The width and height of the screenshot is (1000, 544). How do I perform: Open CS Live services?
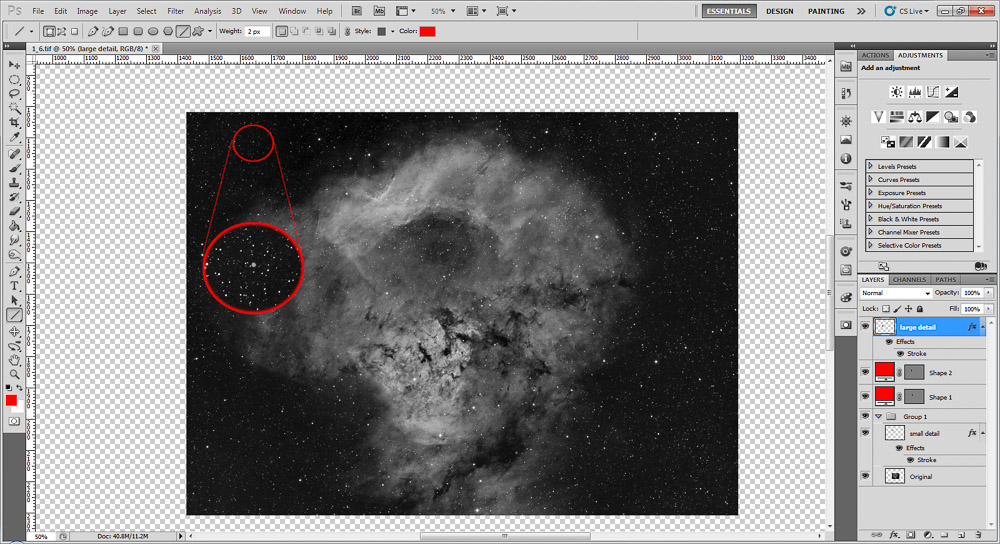coord(906,11)
